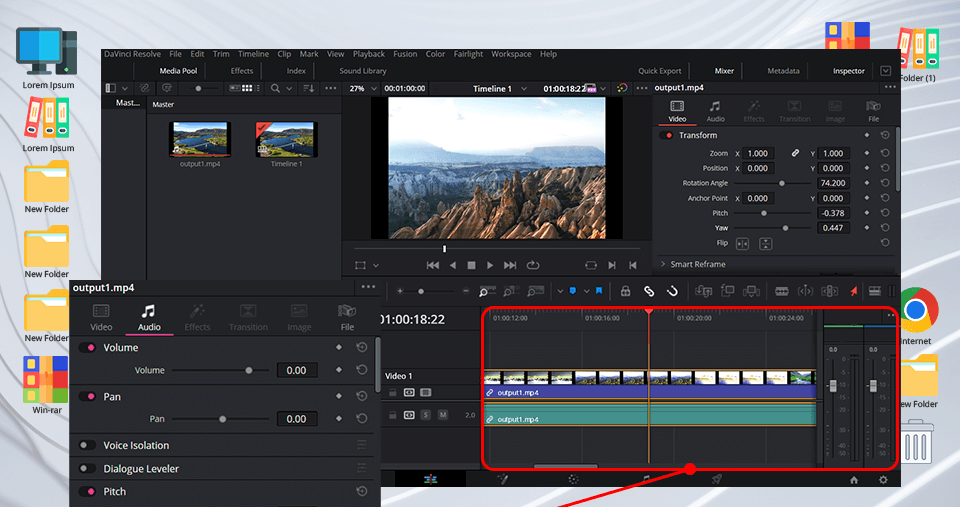The width and height of the screenshot is (960, 507).
Task: Open the Sound Library panel
Action: tap(363, 71)
